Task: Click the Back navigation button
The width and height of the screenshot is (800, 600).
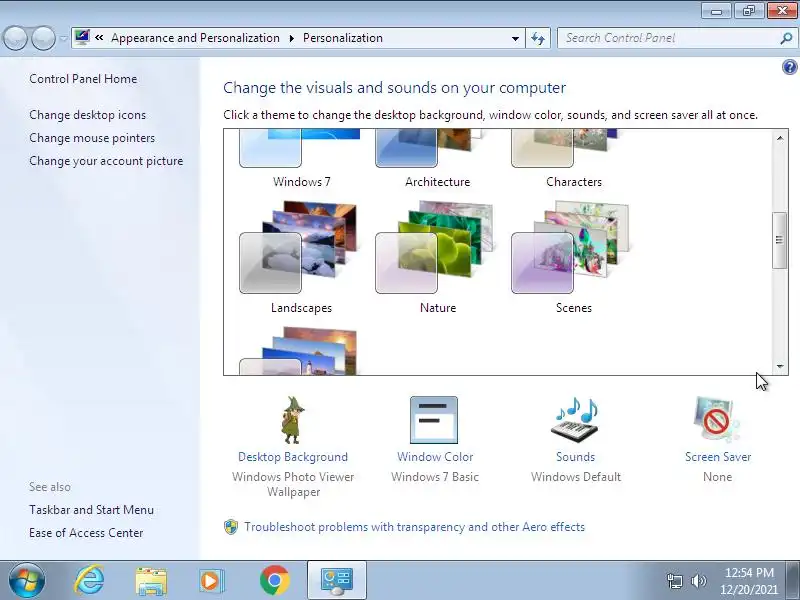Action: pos(15,38)
